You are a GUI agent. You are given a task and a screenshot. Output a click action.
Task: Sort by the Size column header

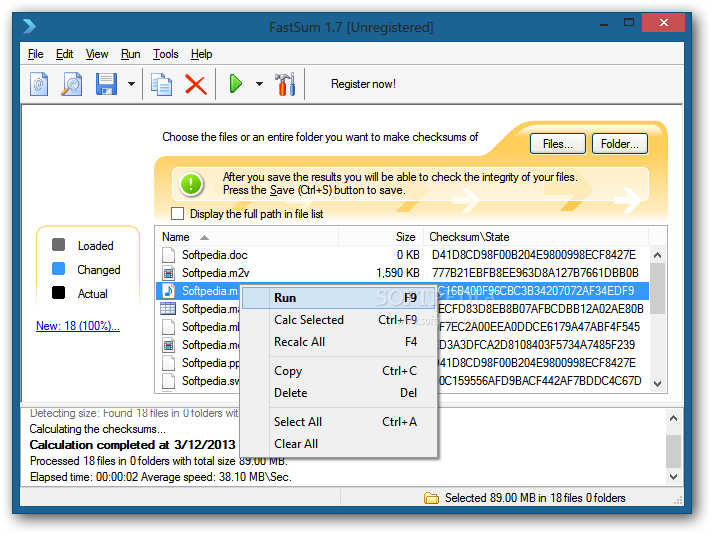tap(381, 237)
